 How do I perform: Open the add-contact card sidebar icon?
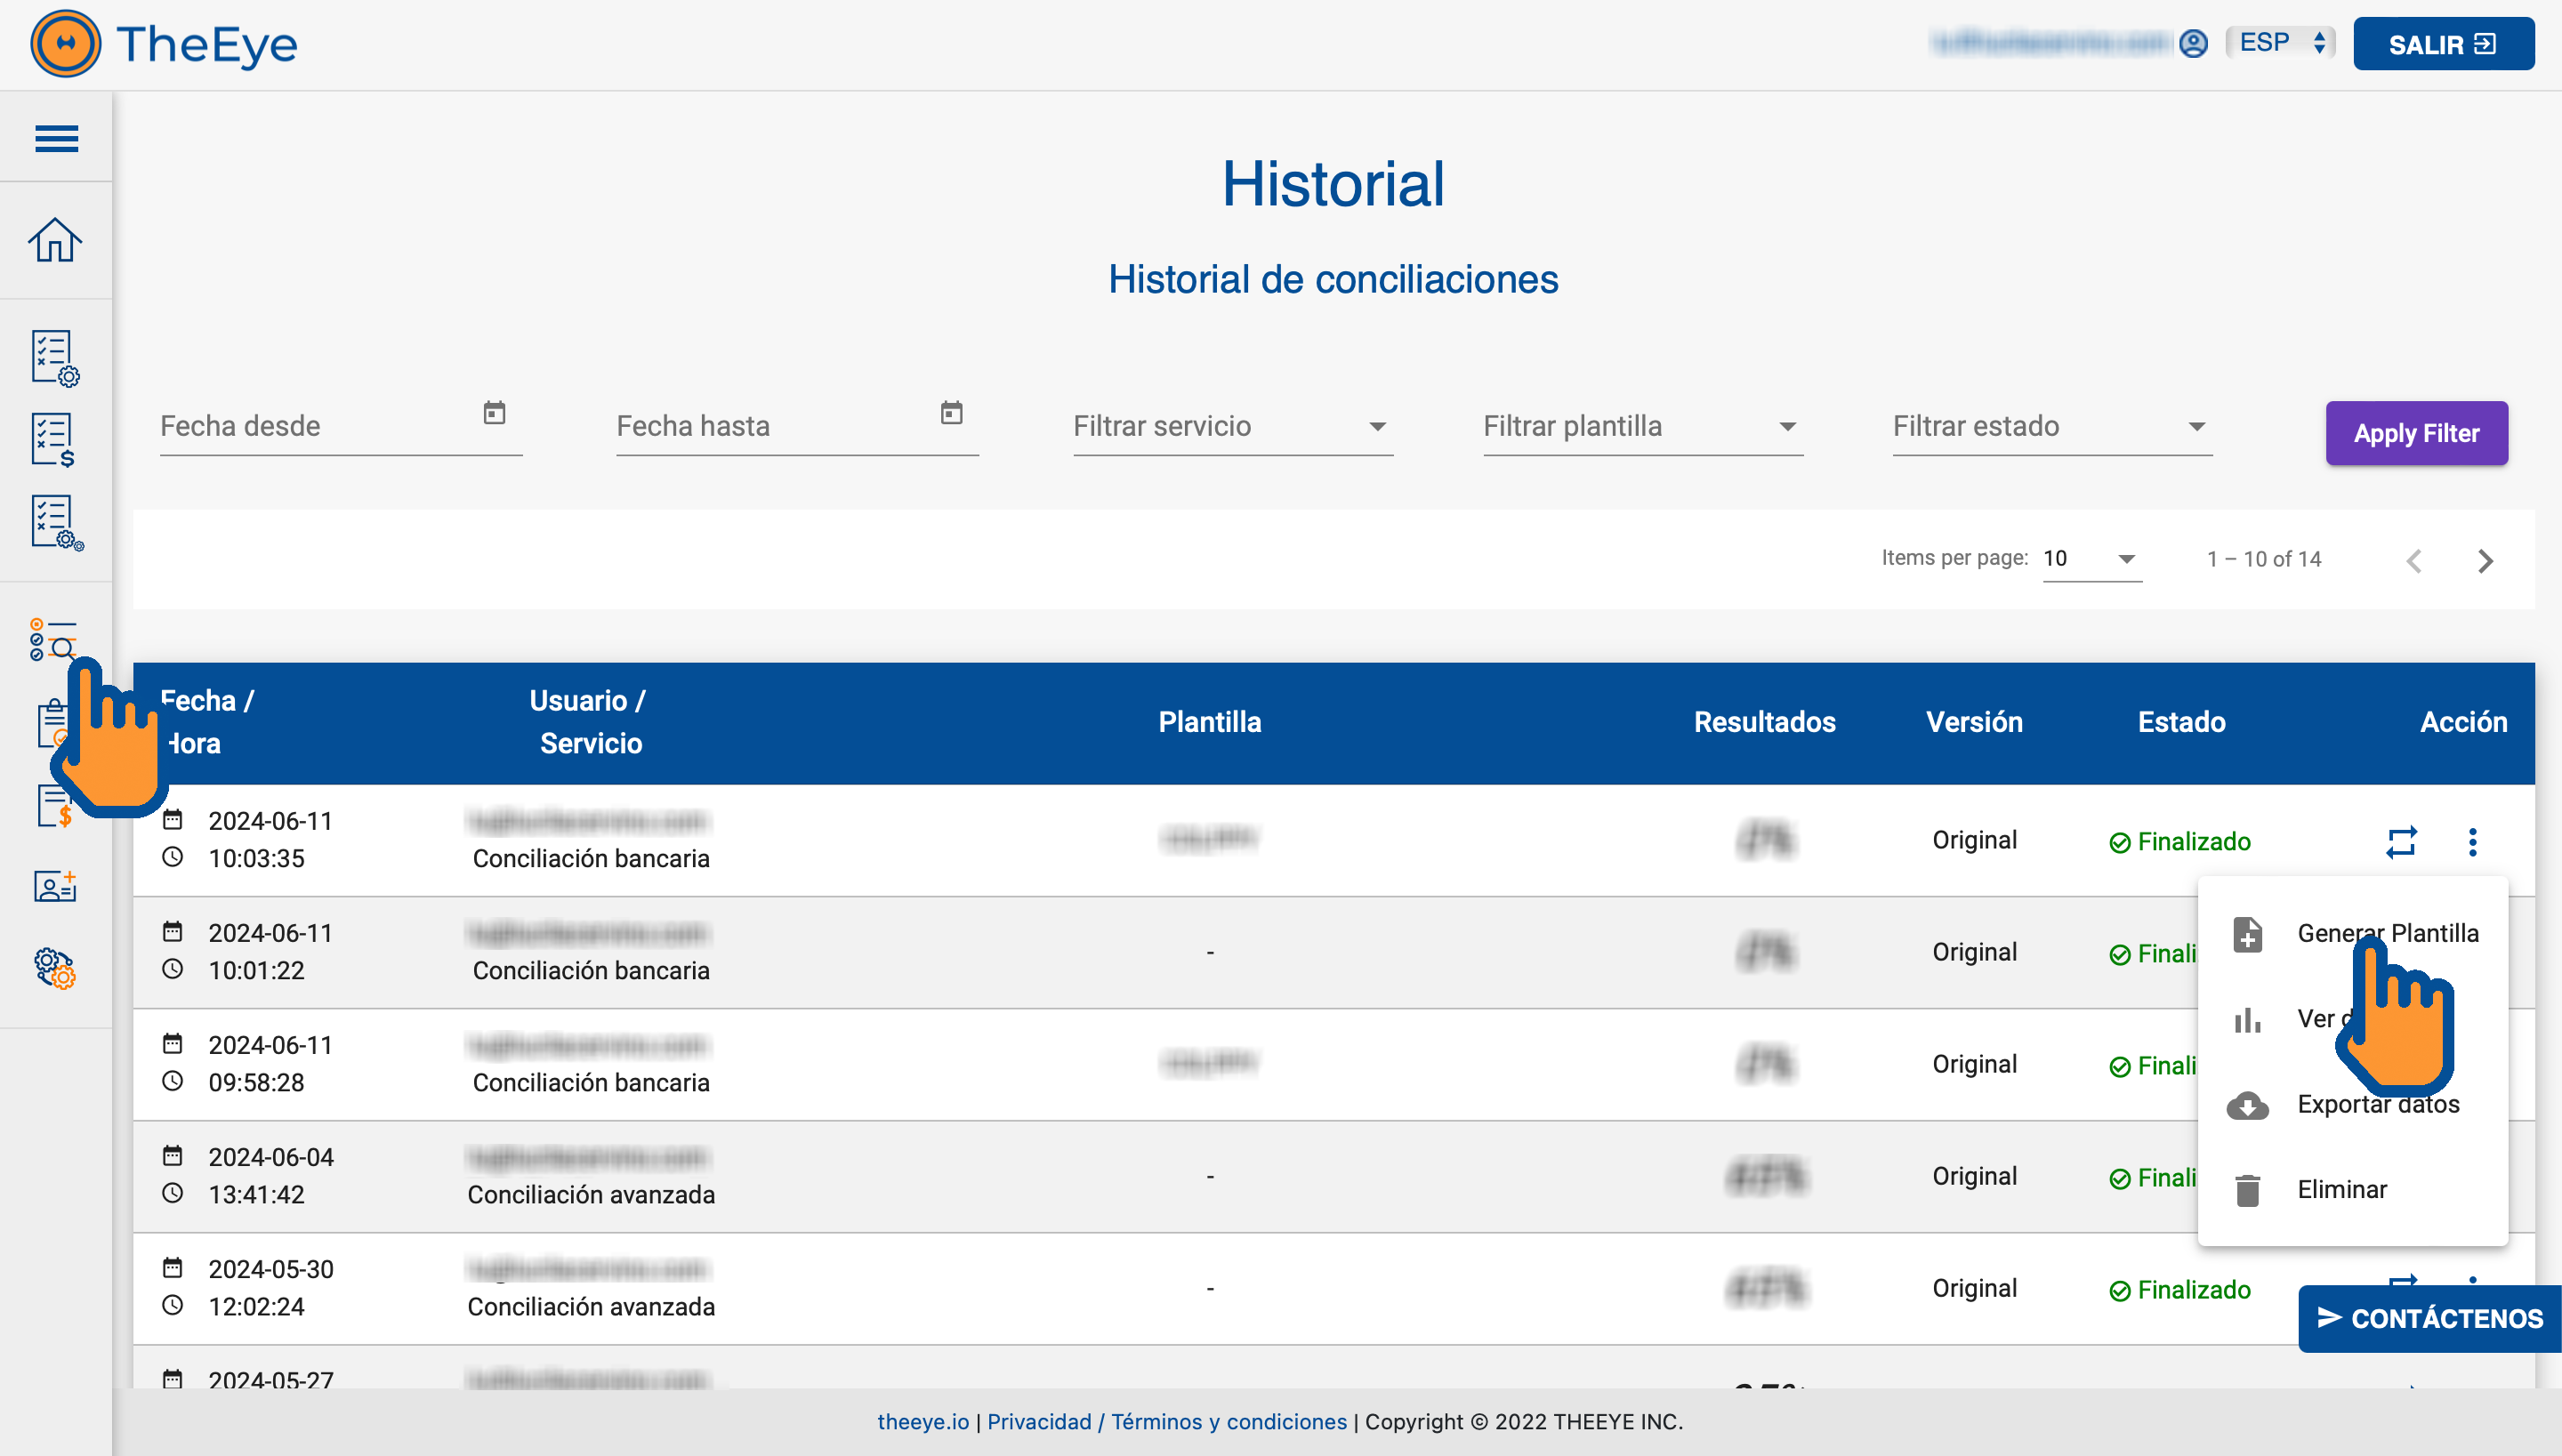tap(55, 886)
